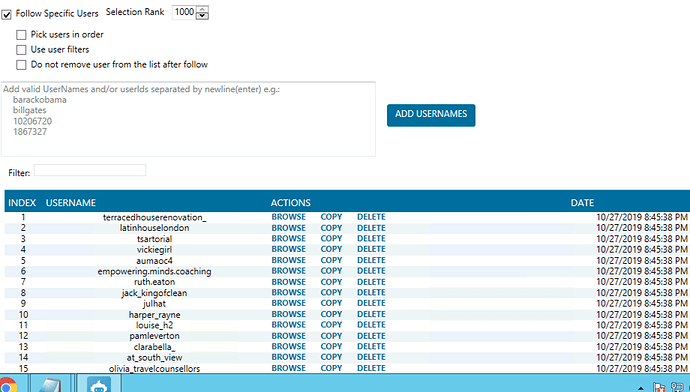Copy username aumaoc4
The height and width of the screenshot is (392, 690).
tap(331, 260)
